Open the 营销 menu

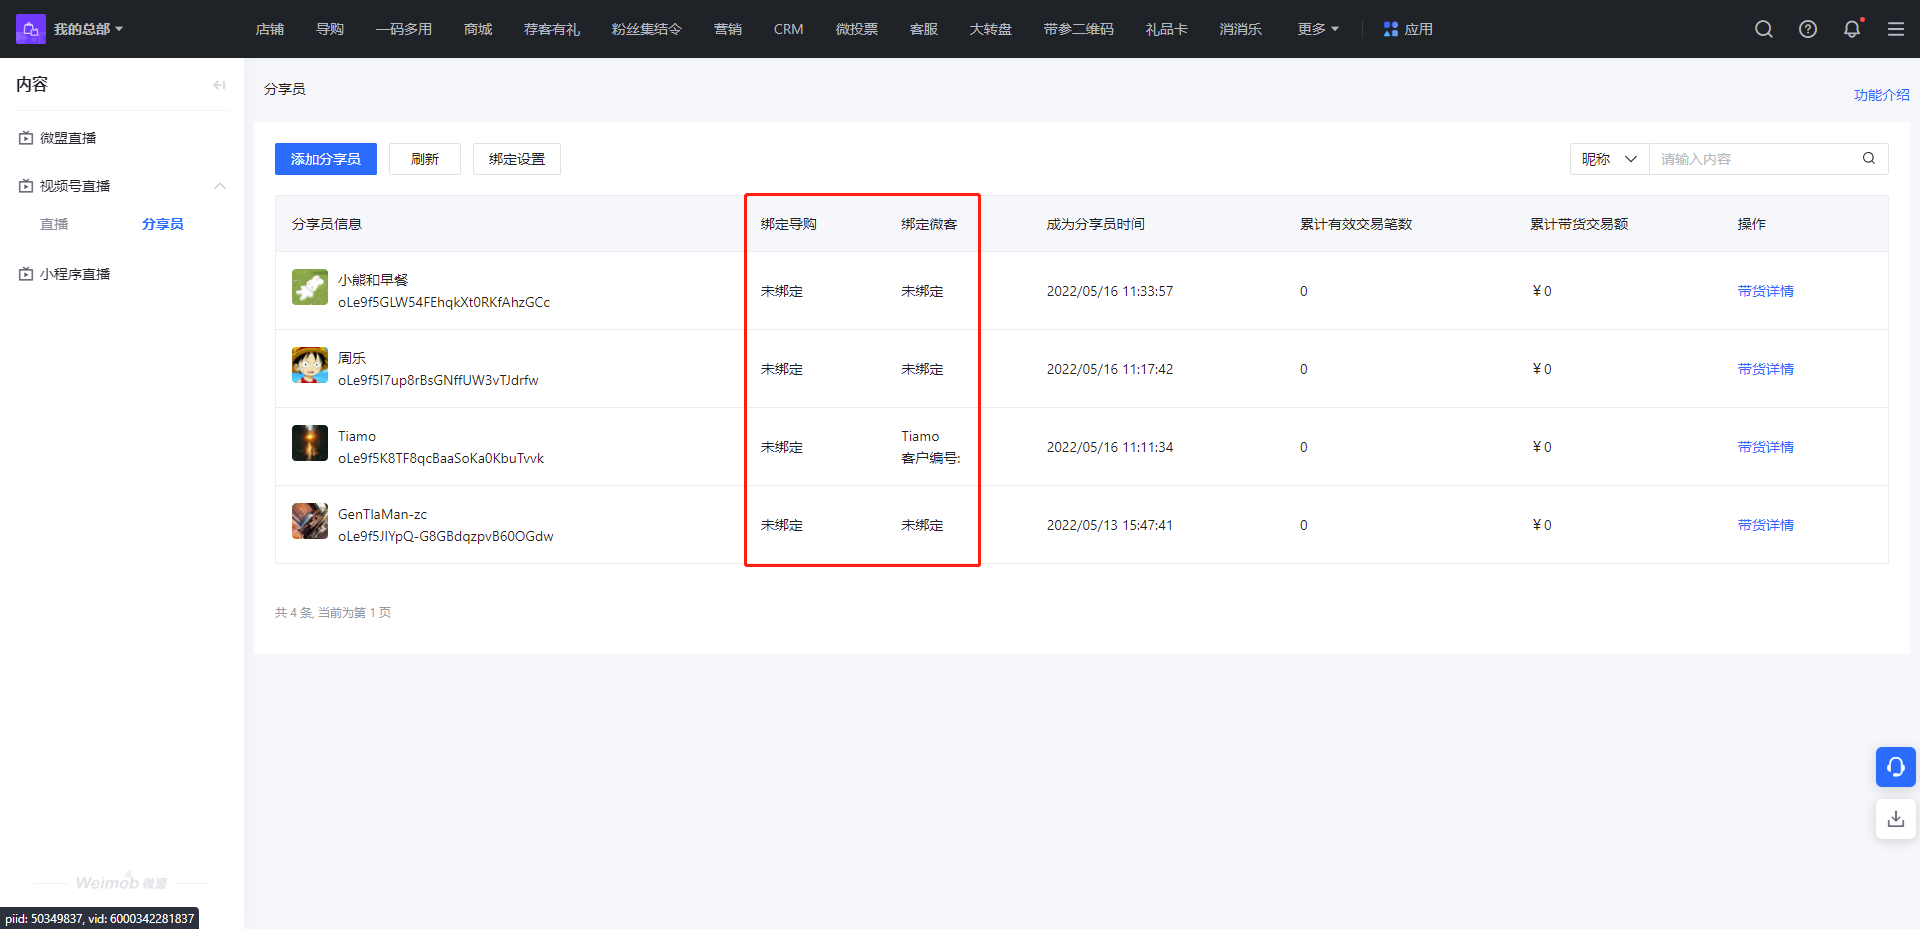(728, 29)
